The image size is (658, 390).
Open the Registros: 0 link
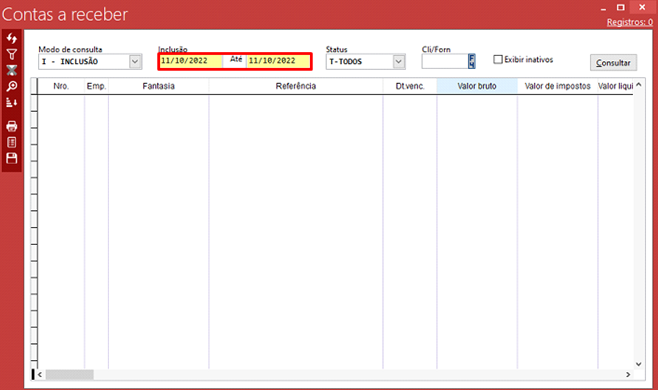[x=629, y=22]
